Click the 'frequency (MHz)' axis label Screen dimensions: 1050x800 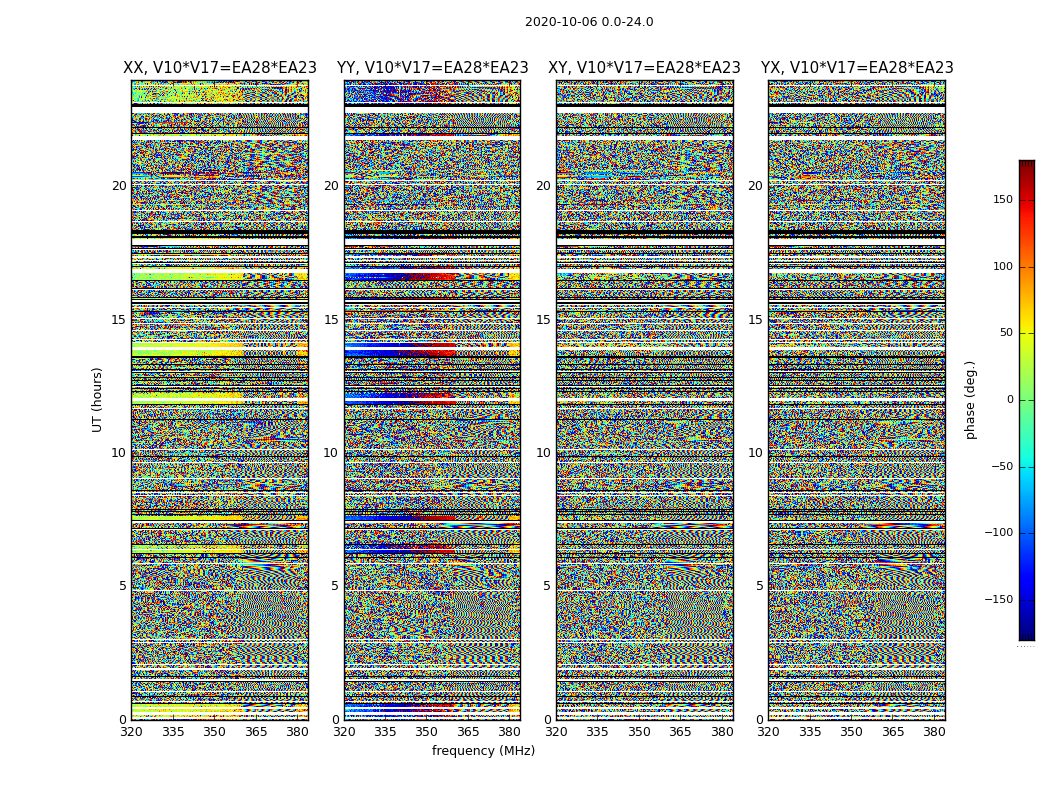pos(483,750)
